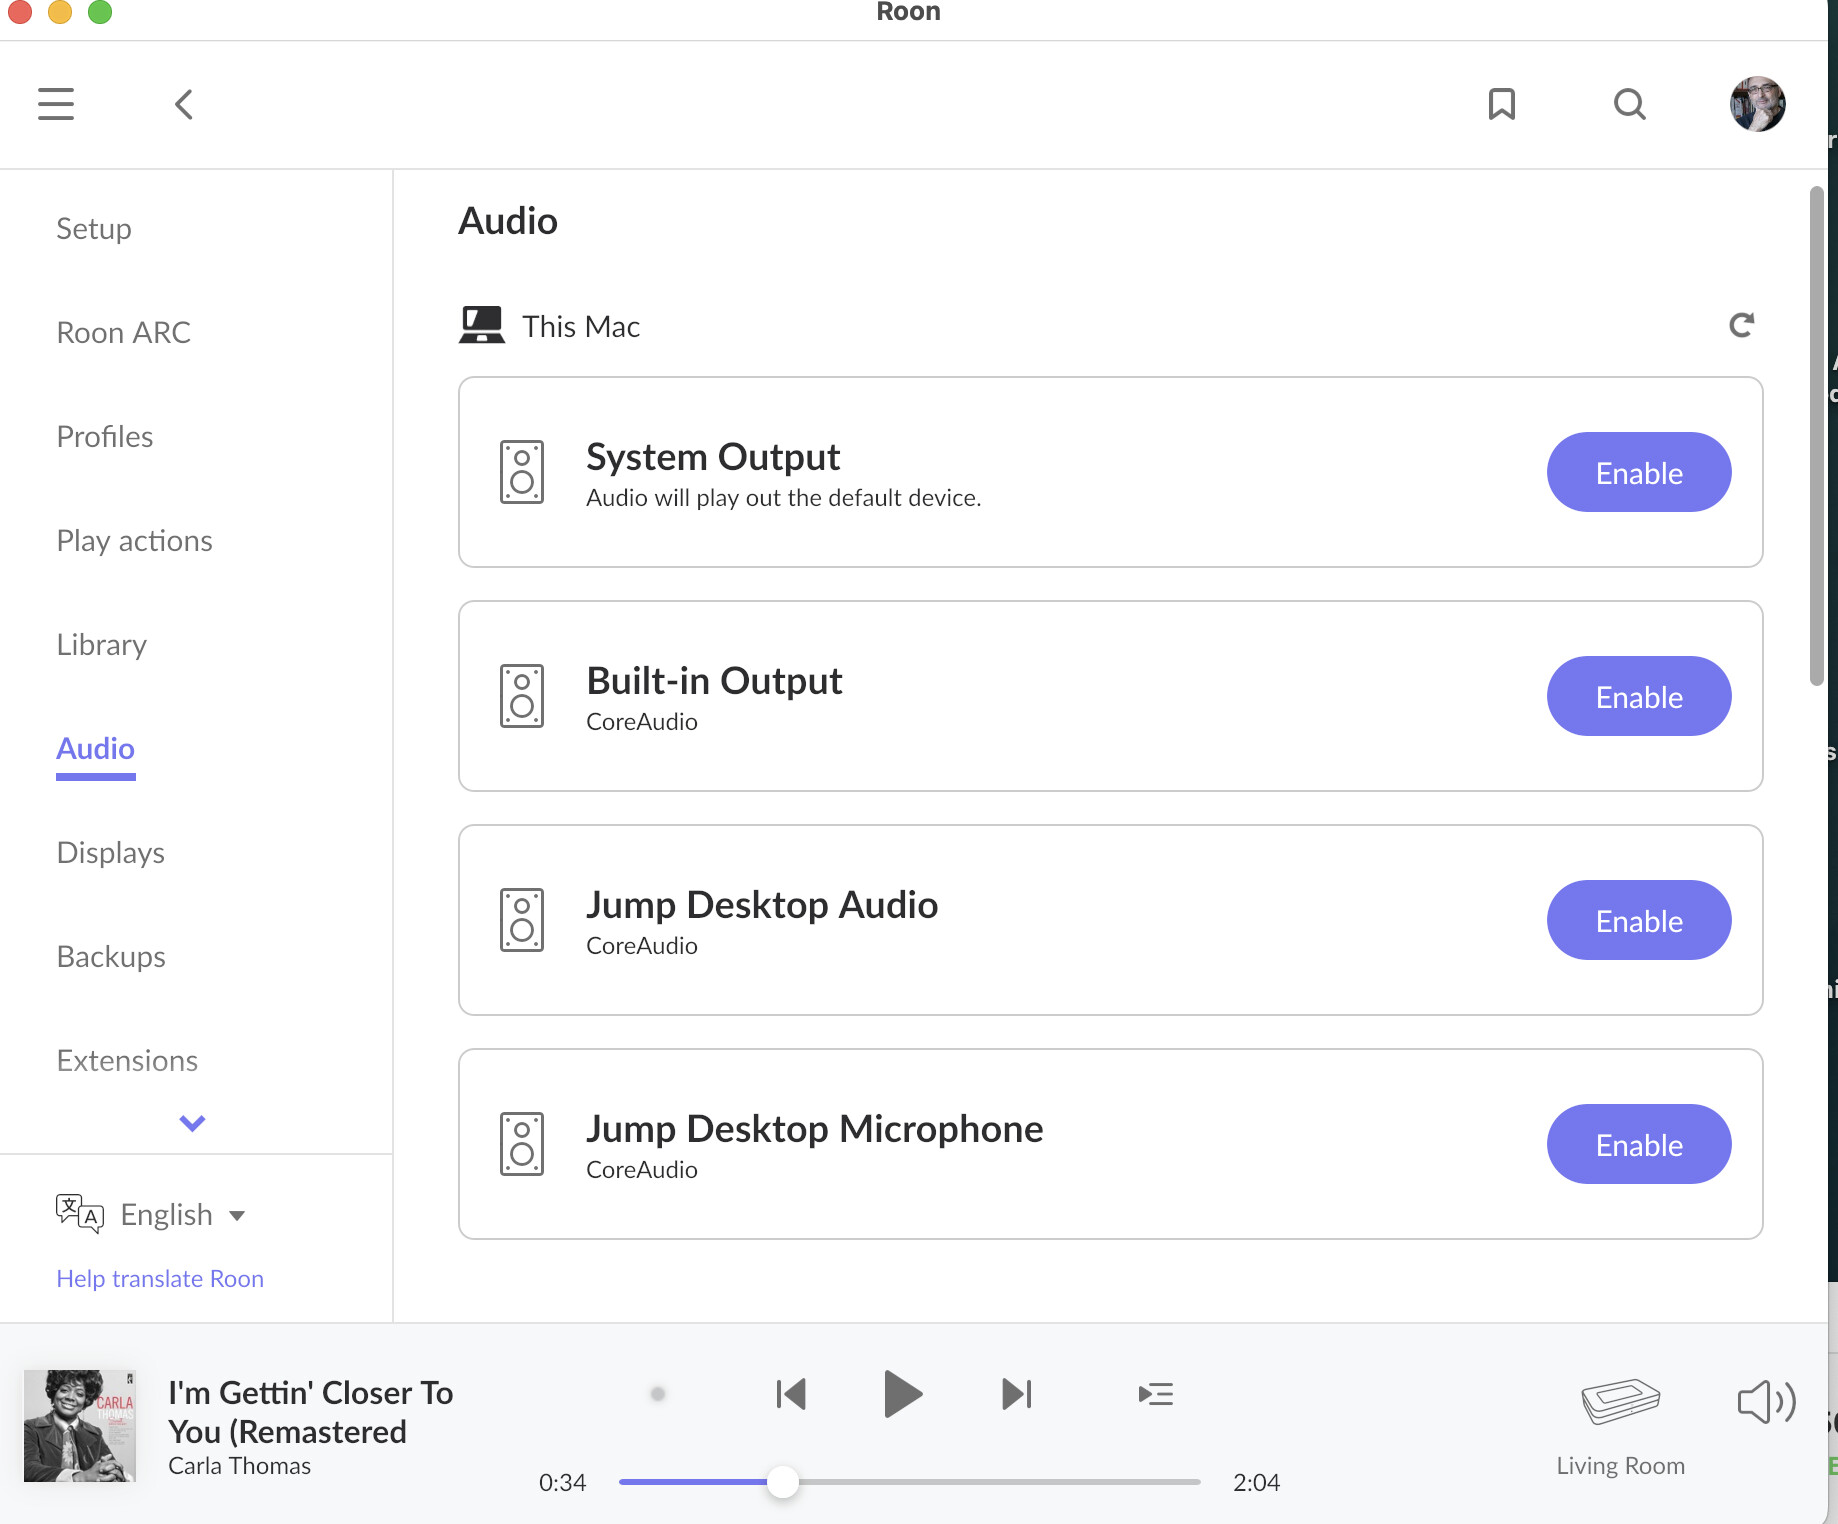Click the elapsed time 0:34

[x=562, y=1482]
